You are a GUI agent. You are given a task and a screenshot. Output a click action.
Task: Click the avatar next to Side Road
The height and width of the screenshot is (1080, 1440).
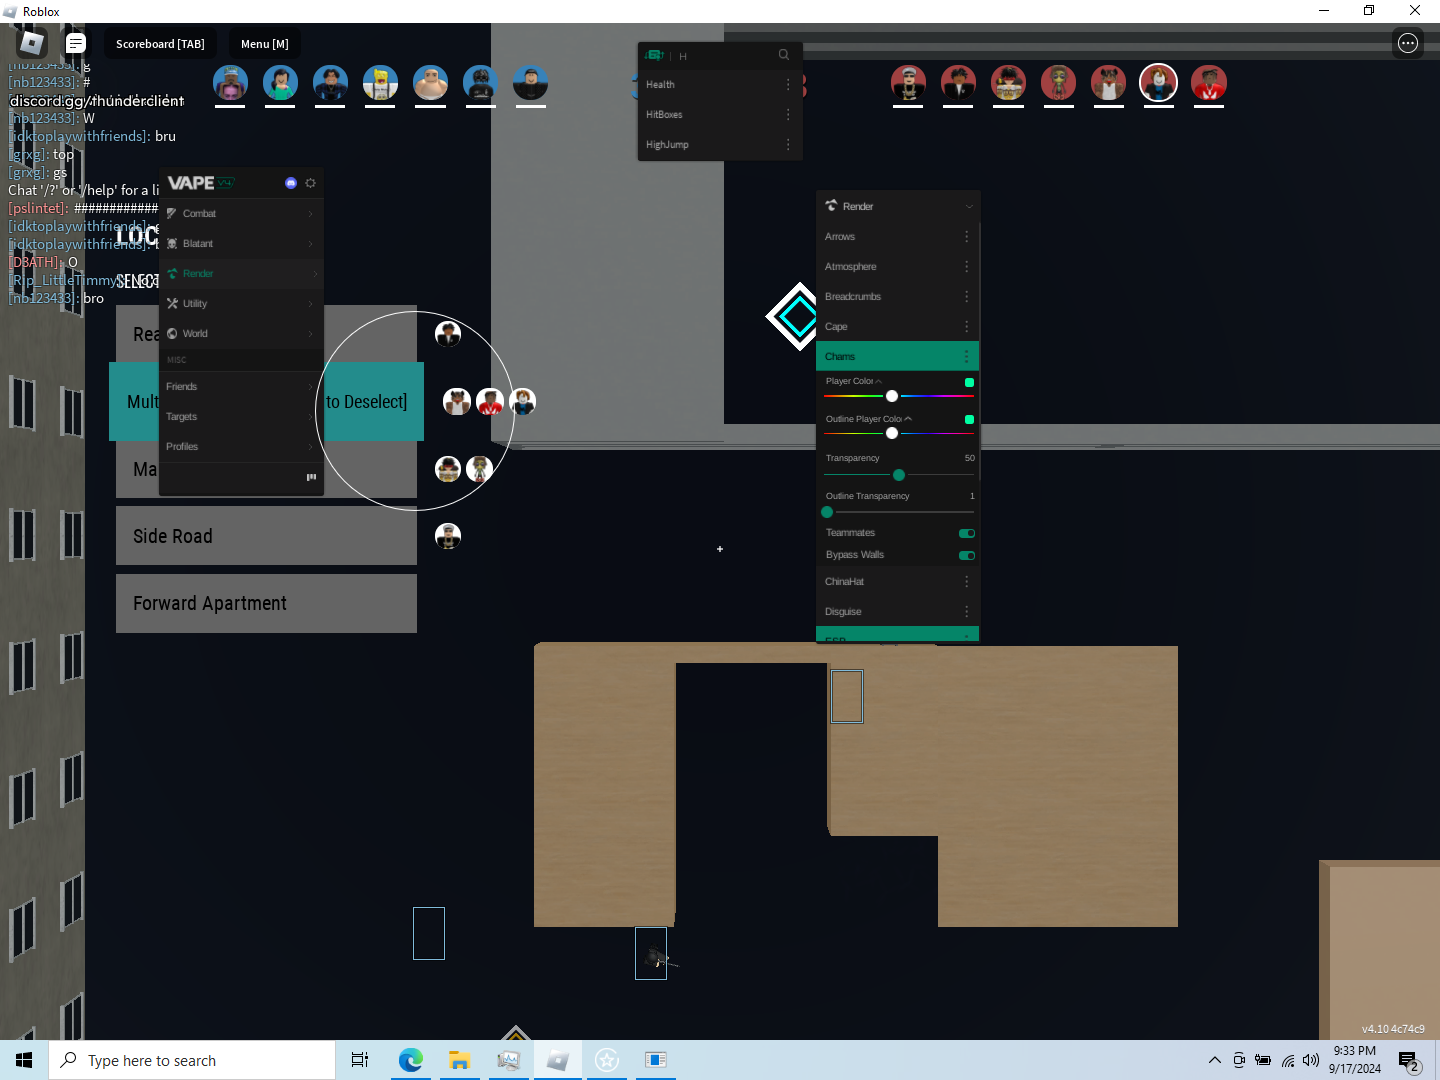pos(448,536)
